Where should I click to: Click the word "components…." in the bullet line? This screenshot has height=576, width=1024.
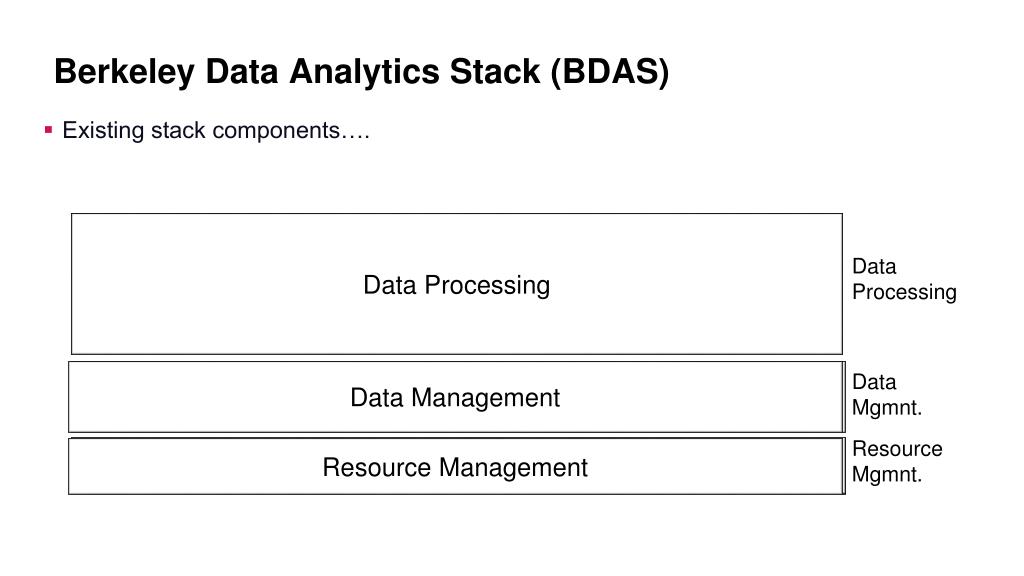(291, 131)
